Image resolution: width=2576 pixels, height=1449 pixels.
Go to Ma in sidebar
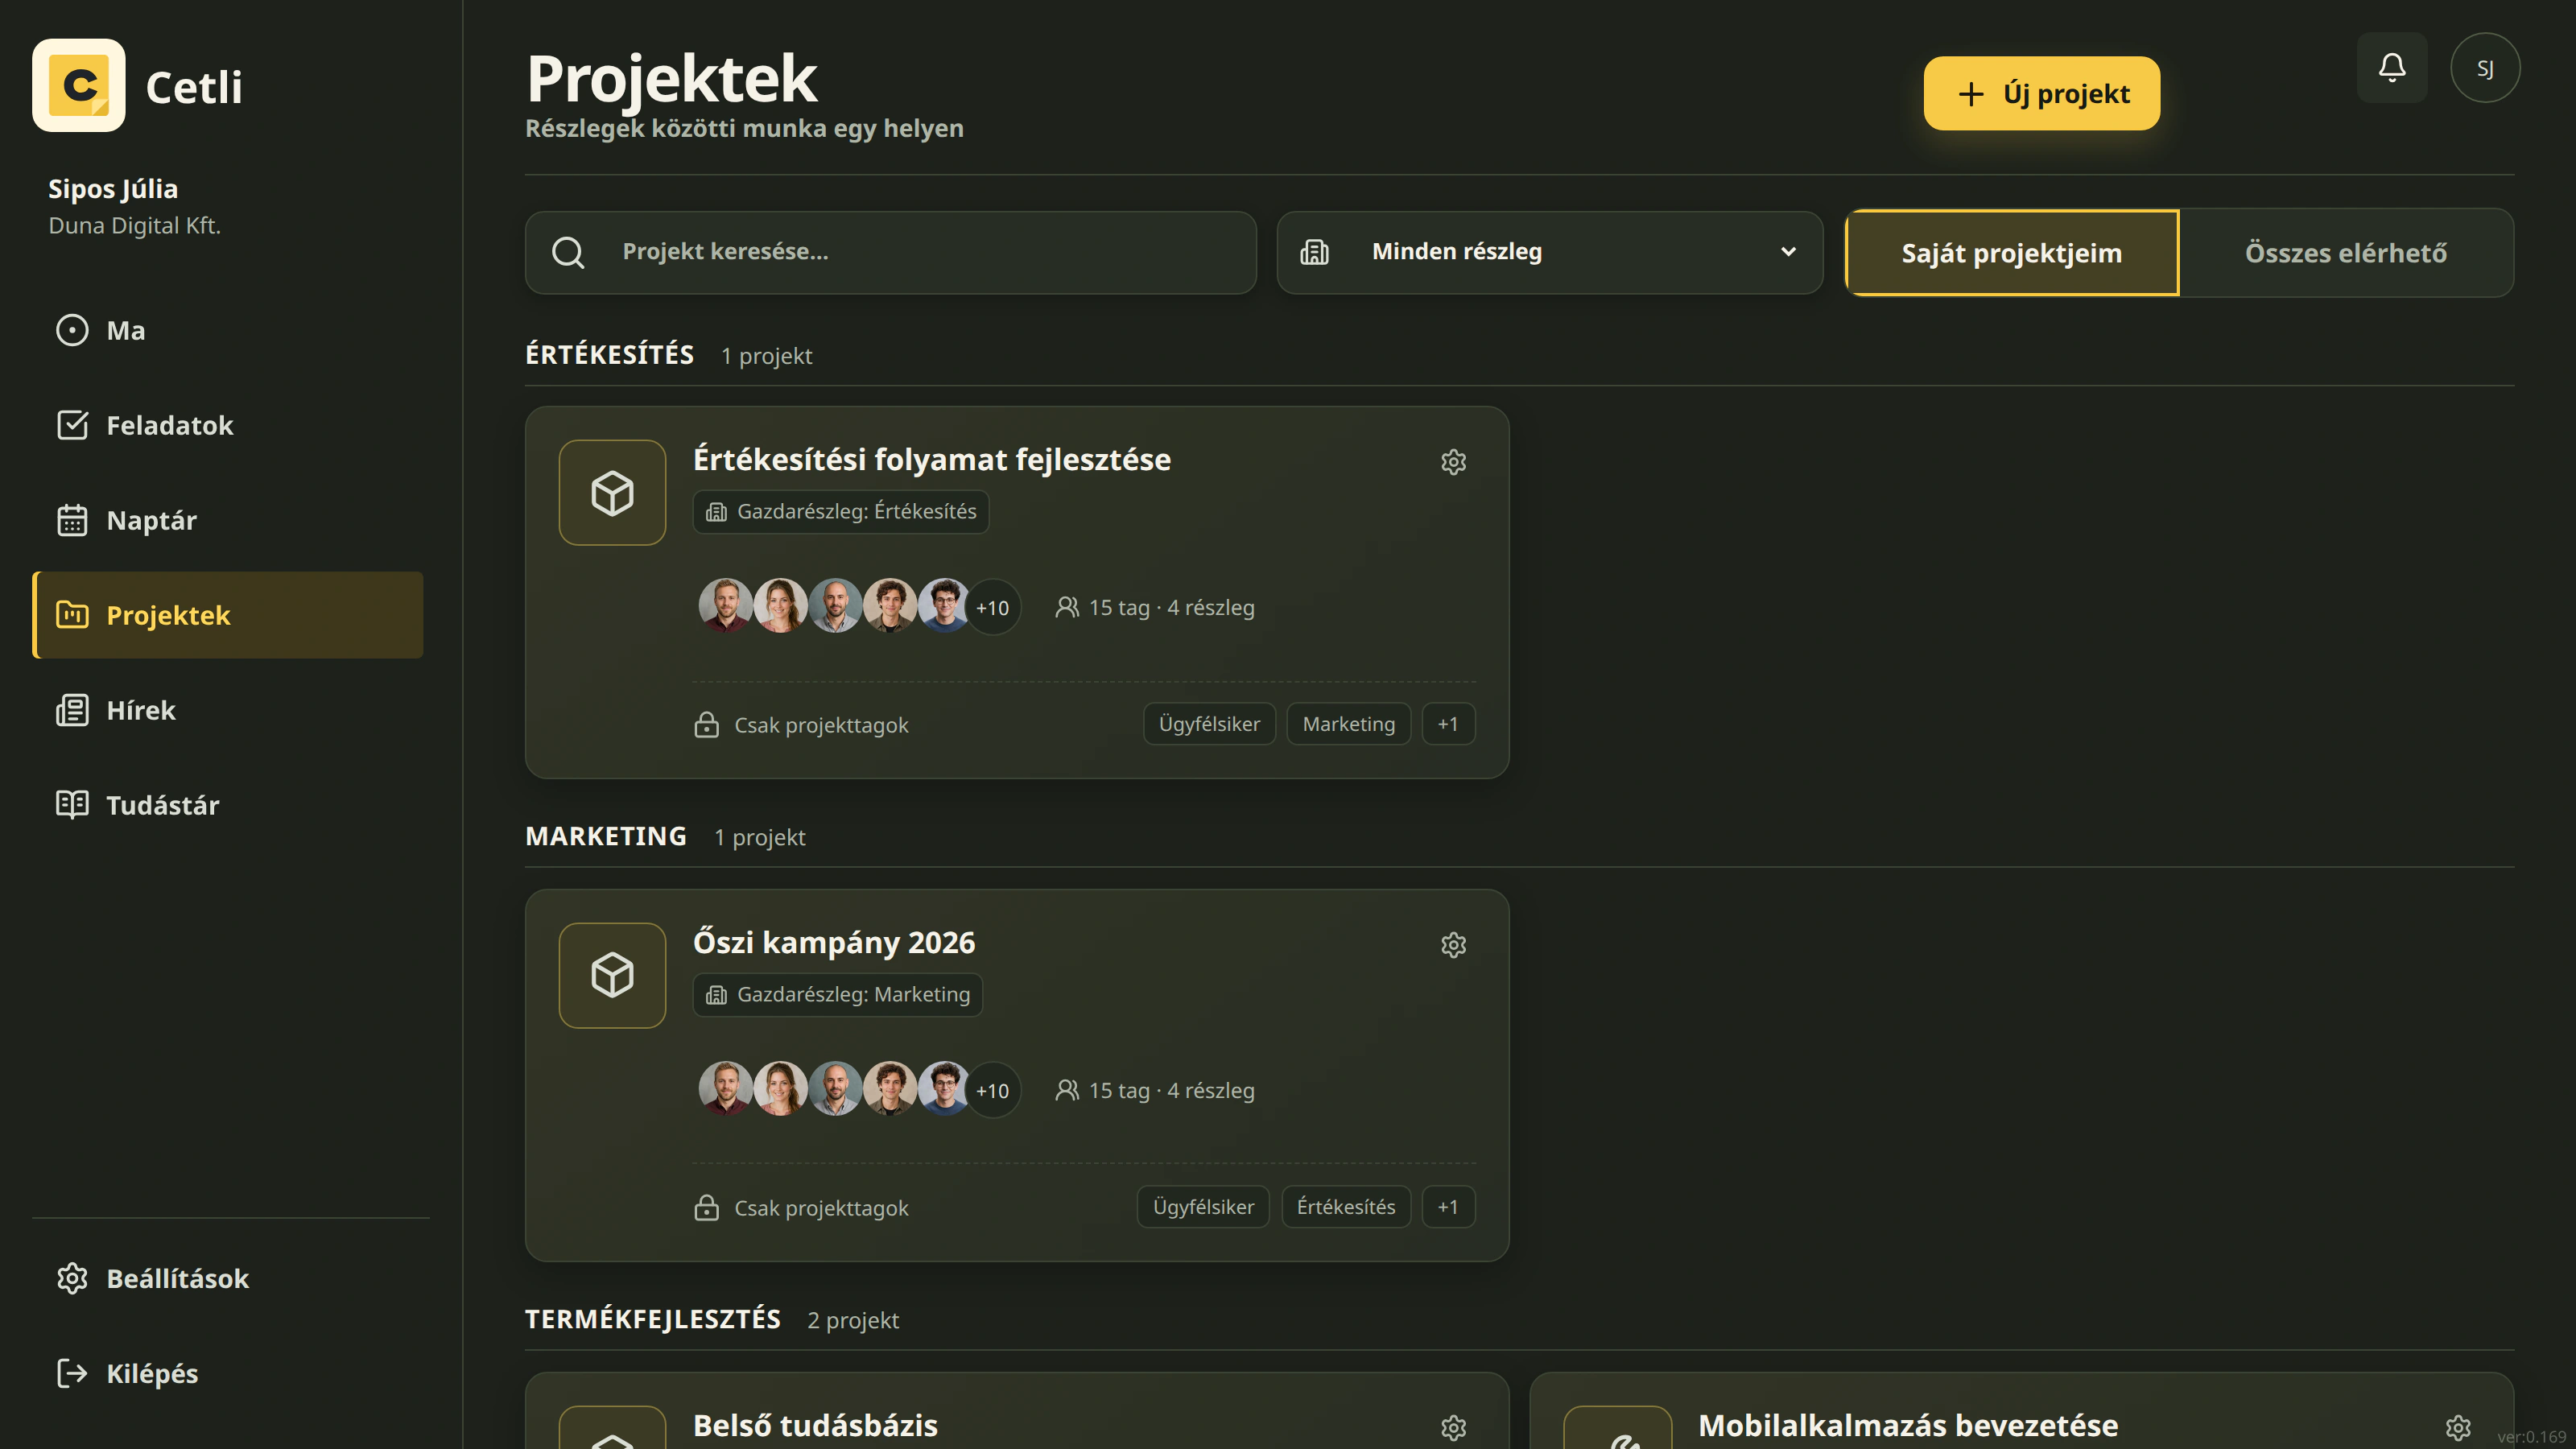point(227,330)
